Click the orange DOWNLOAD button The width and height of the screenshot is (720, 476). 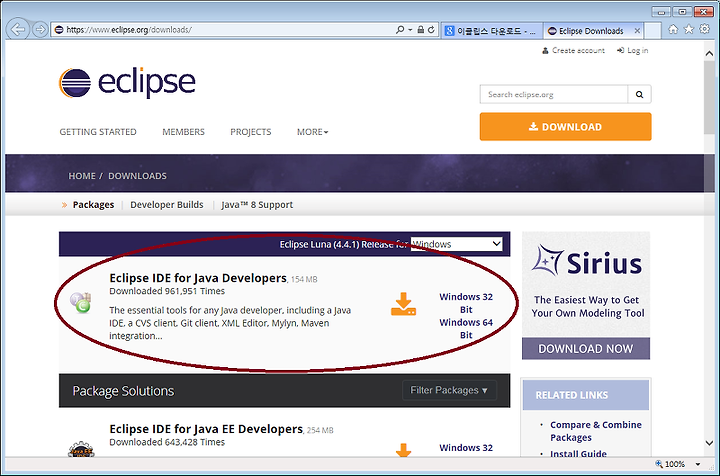click(565, 127)
